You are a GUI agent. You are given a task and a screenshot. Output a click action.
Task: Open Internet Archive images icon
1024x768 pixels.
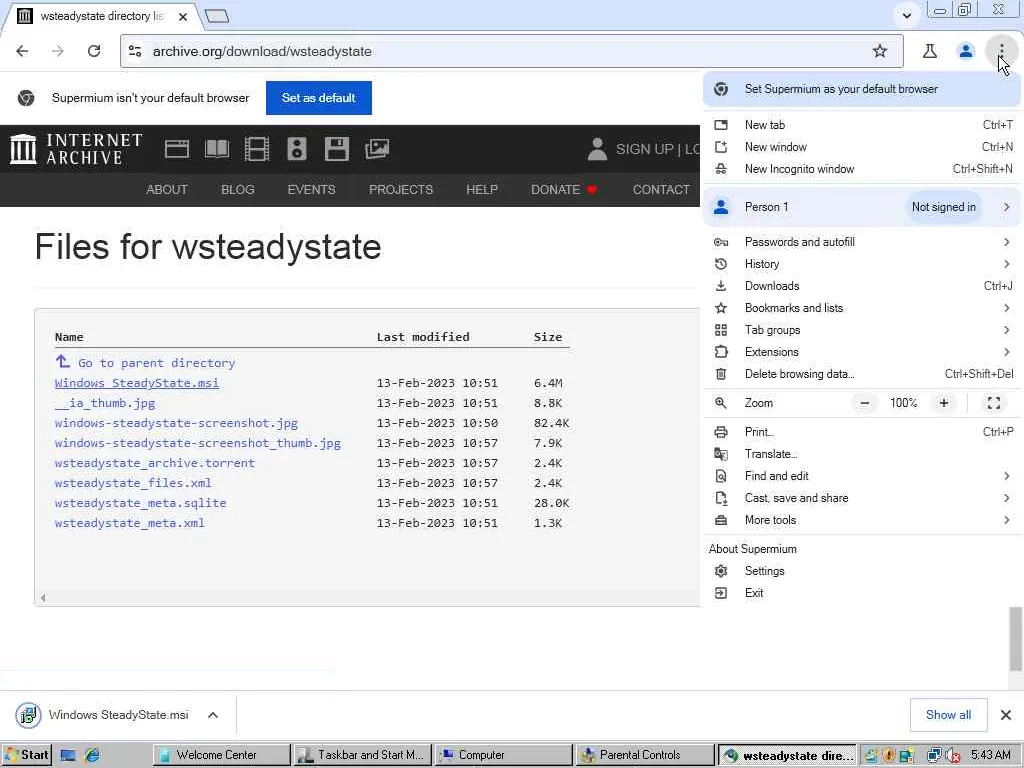pos(377,149)
